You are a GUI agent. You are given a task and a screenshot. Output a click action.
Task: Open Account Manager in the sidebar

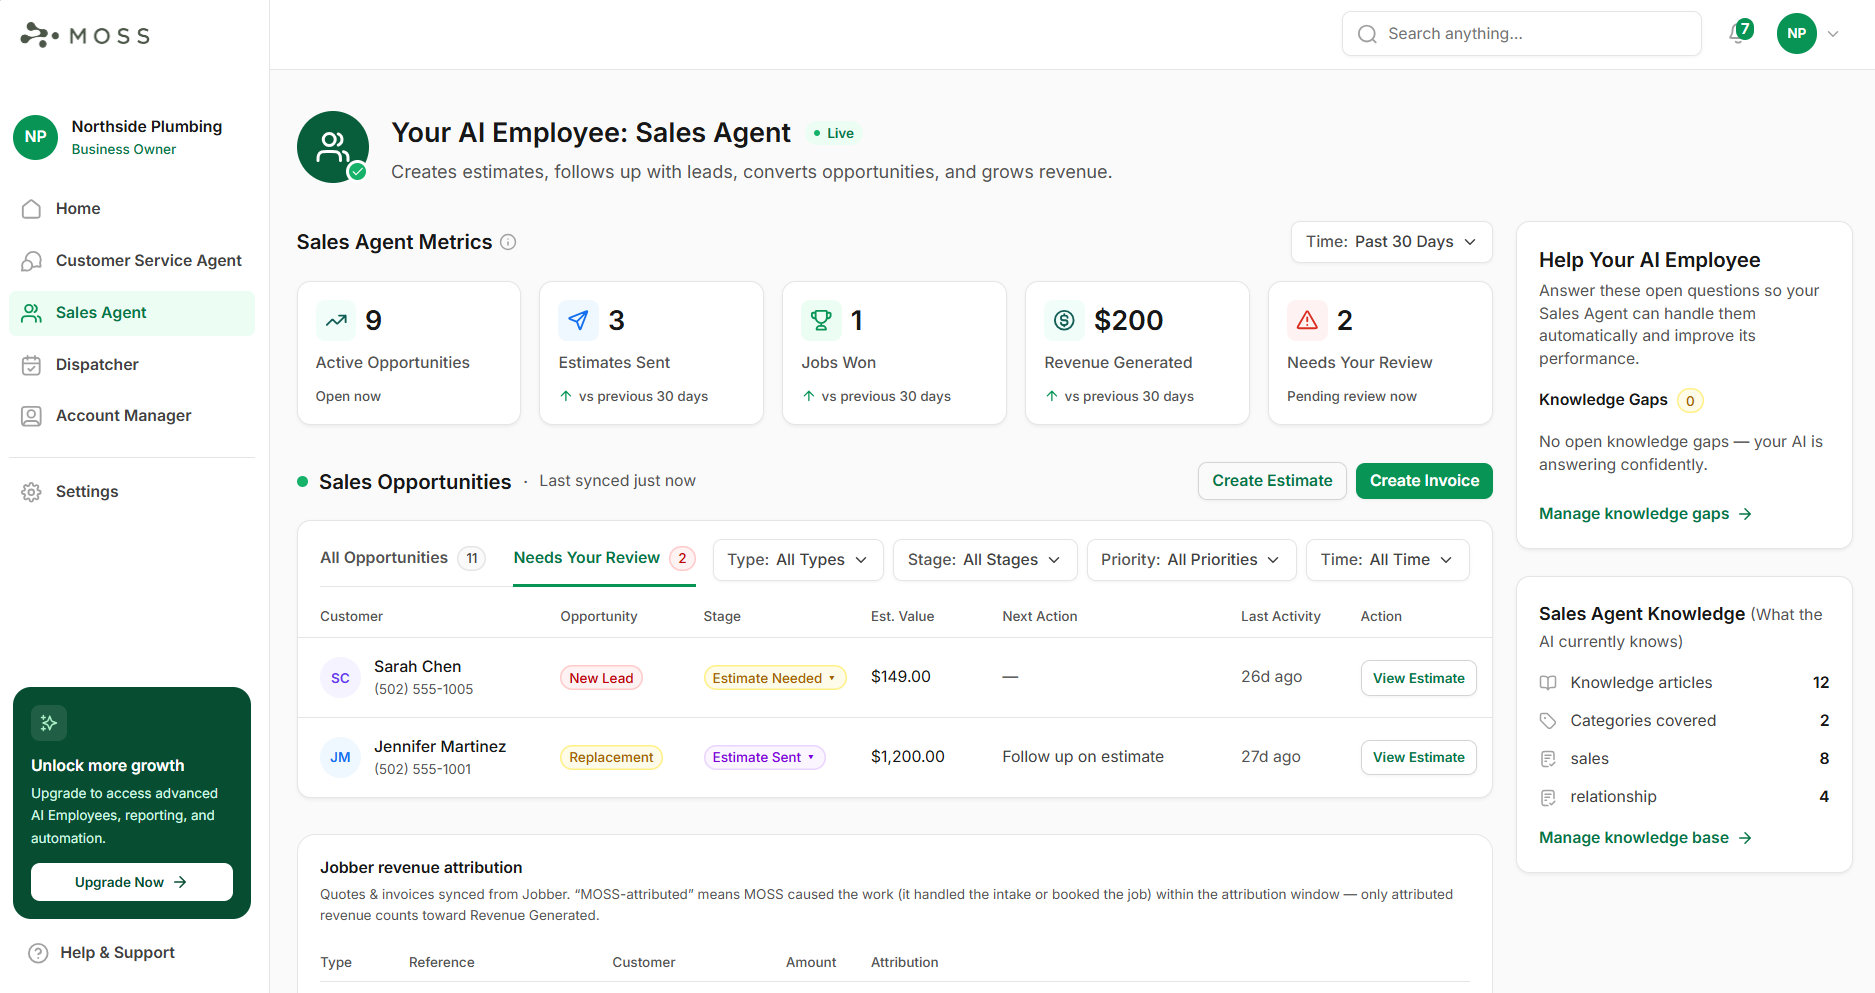tap(132, 416)
